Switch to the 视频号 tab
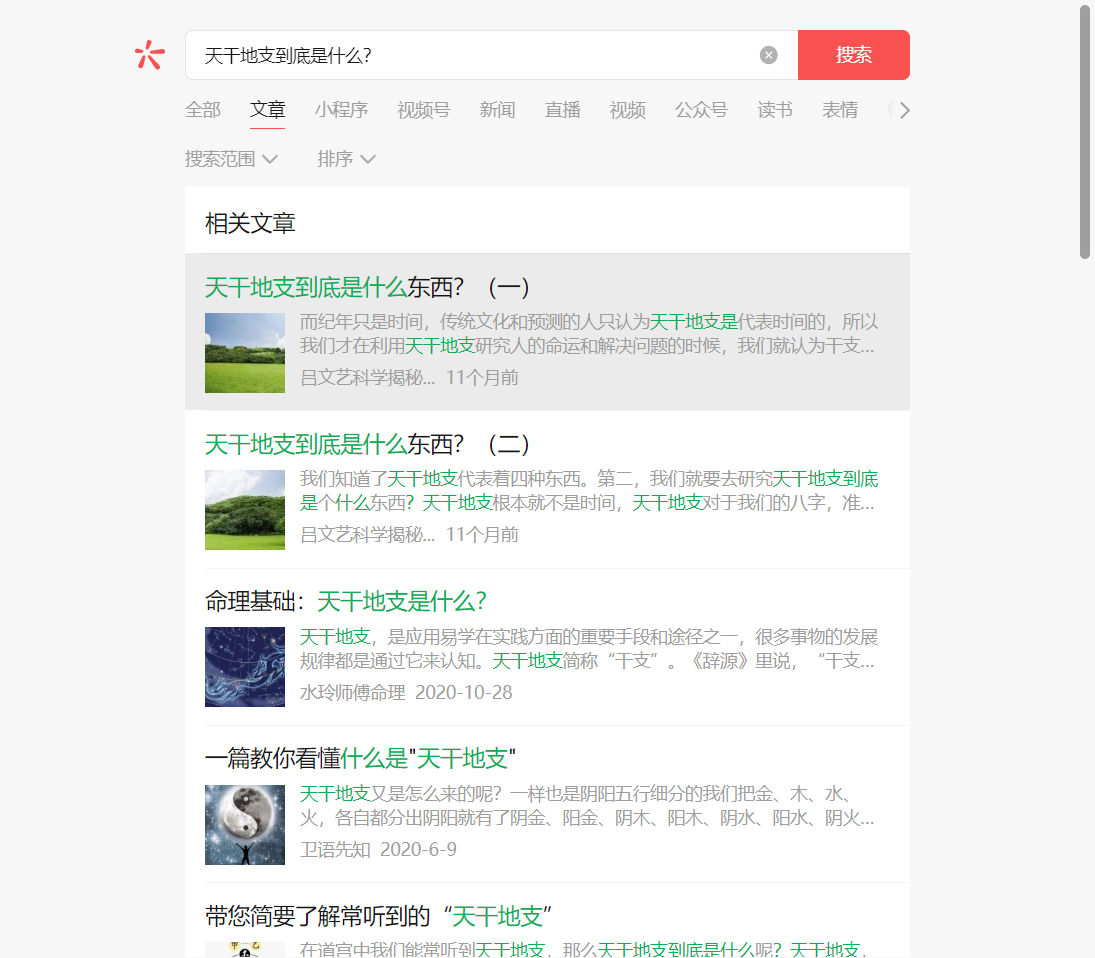Image resolution: width=1095 pixels, height=958 pixels. coord(423,110)
